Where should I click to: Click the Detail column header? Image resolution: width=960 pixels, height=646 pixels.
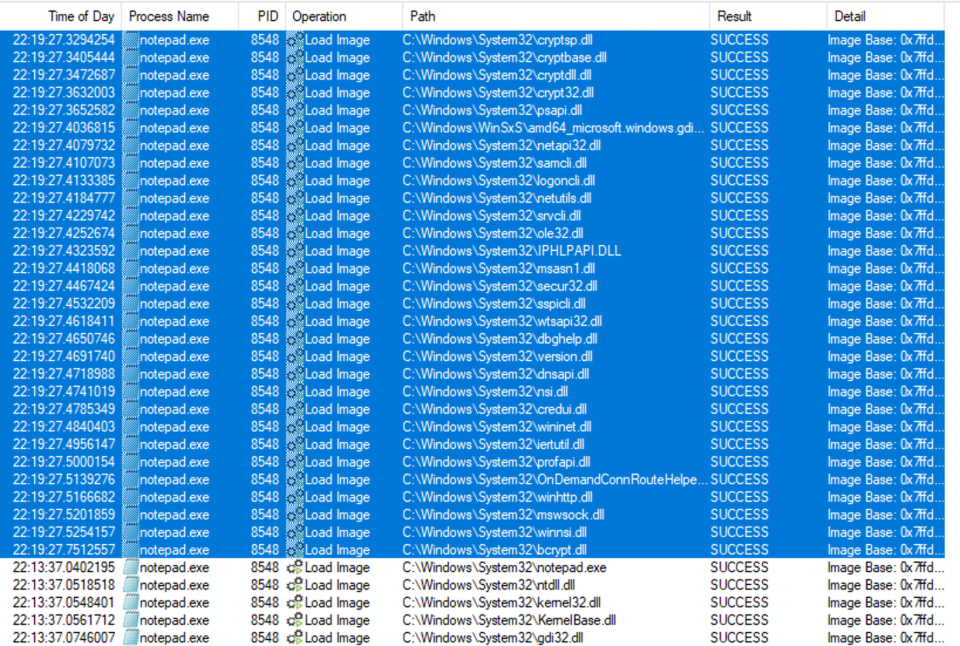tap(849, 16)
